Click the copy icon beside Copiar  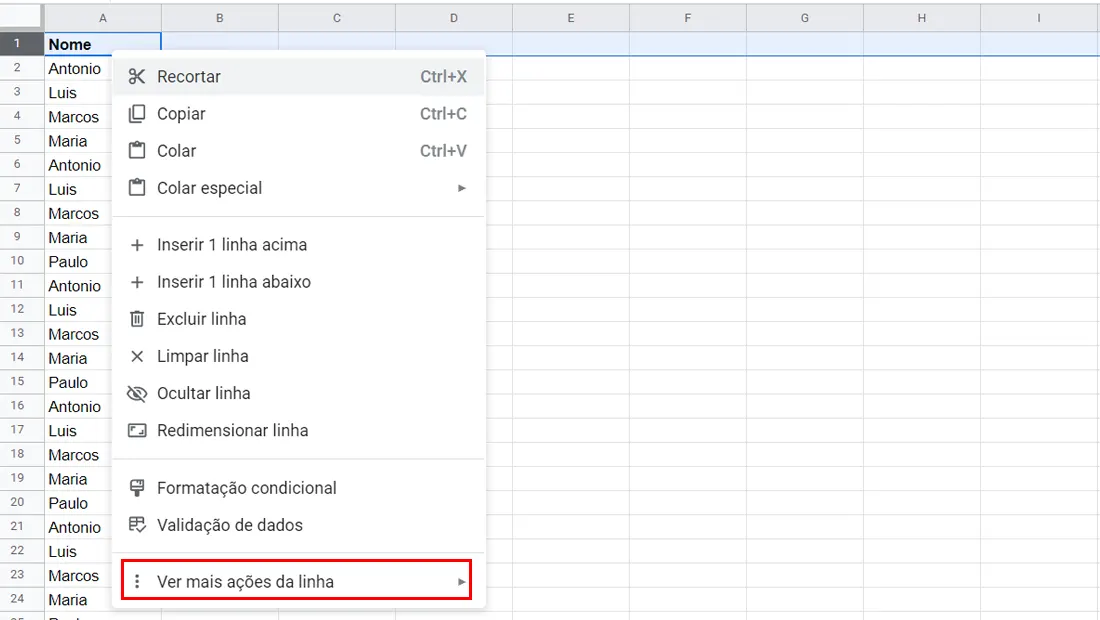point(137,114)
